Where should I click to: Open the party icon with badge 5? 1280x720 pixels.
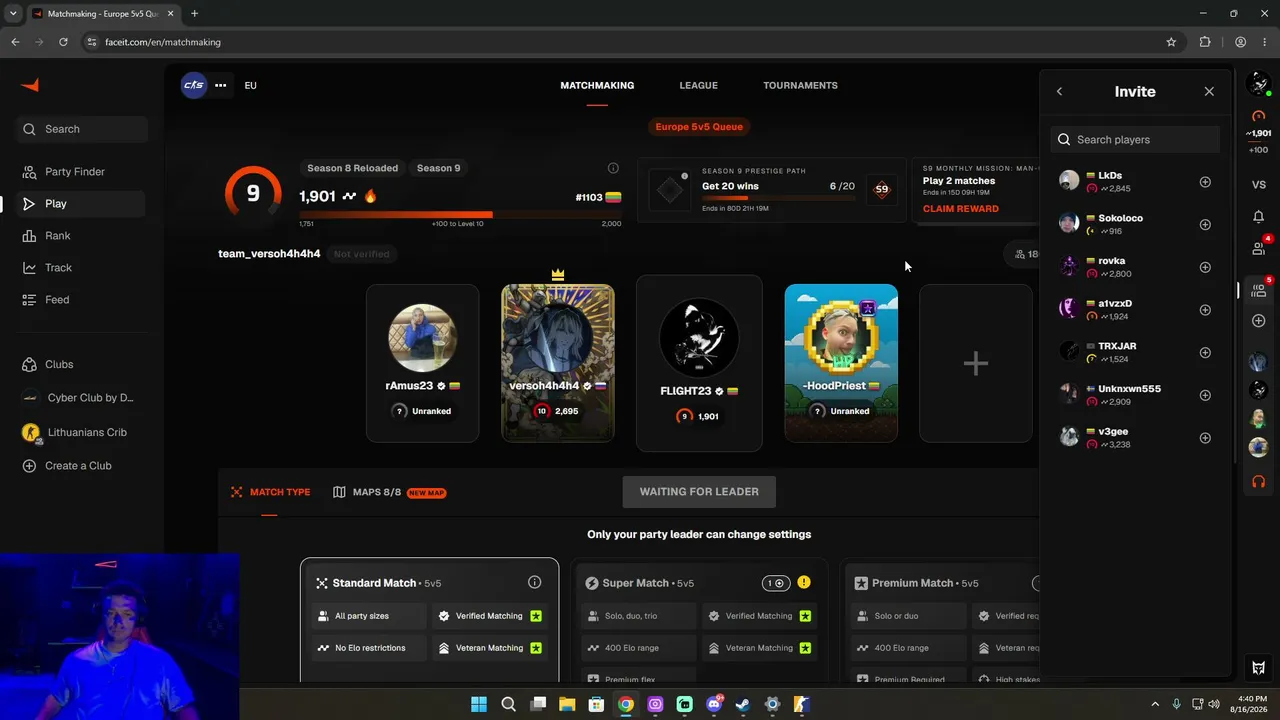1259,289
